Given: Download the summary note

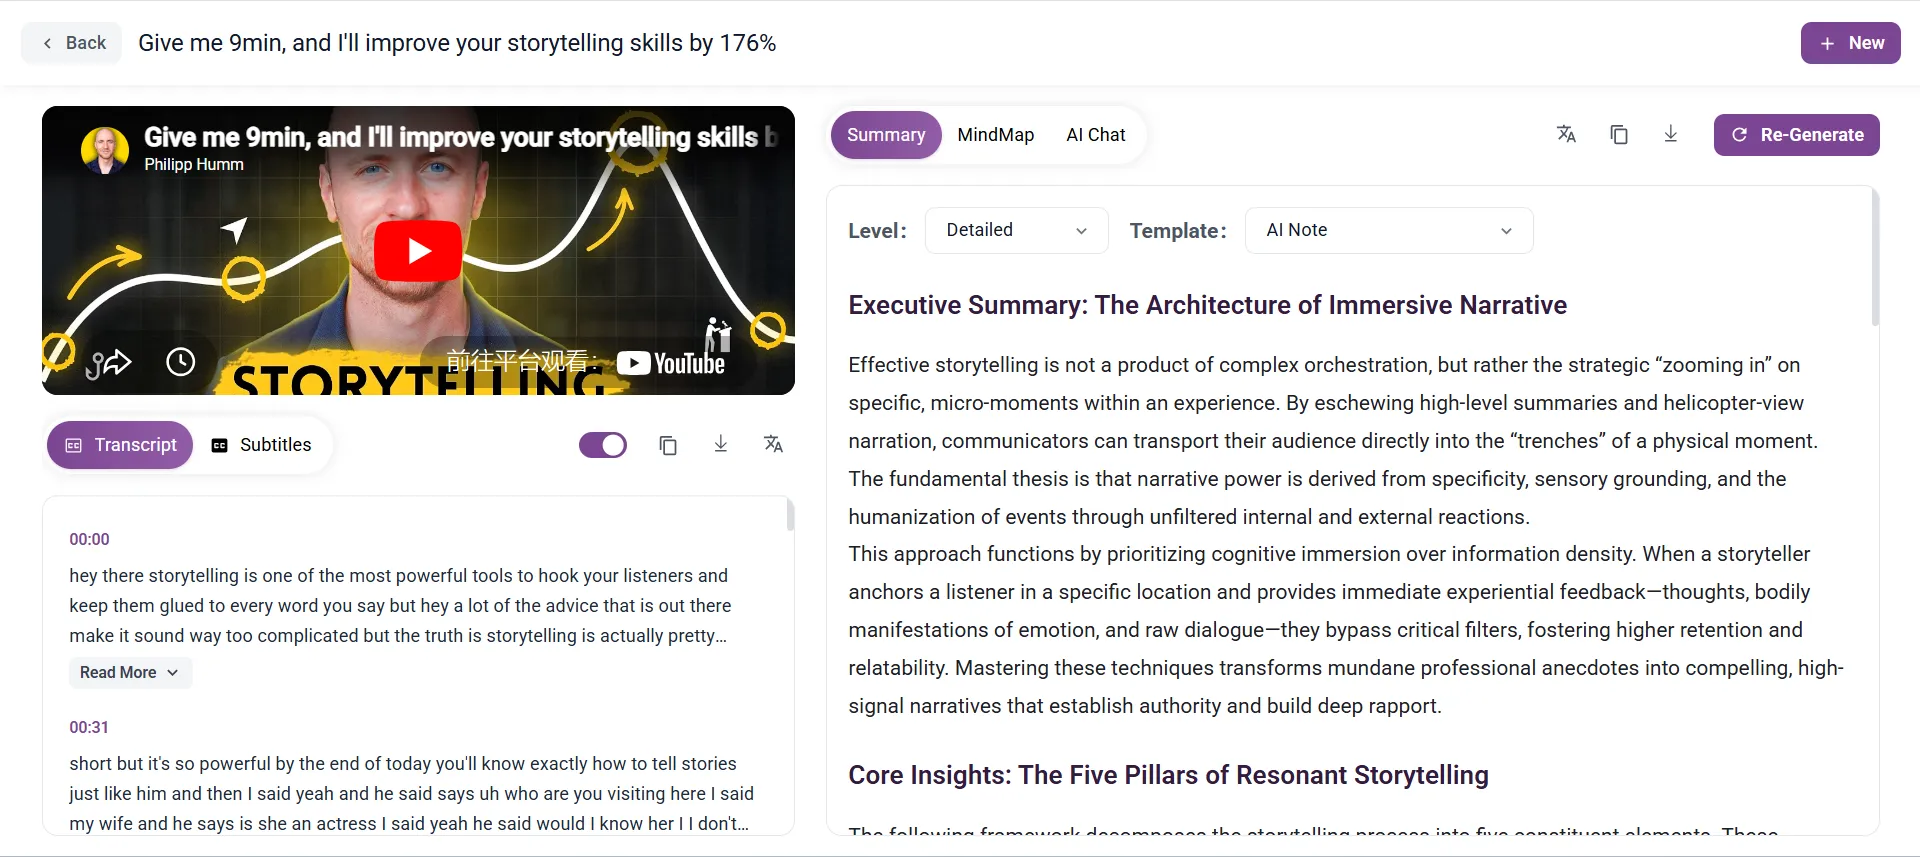Looking at the screenshot, I should coord(1670,134).
